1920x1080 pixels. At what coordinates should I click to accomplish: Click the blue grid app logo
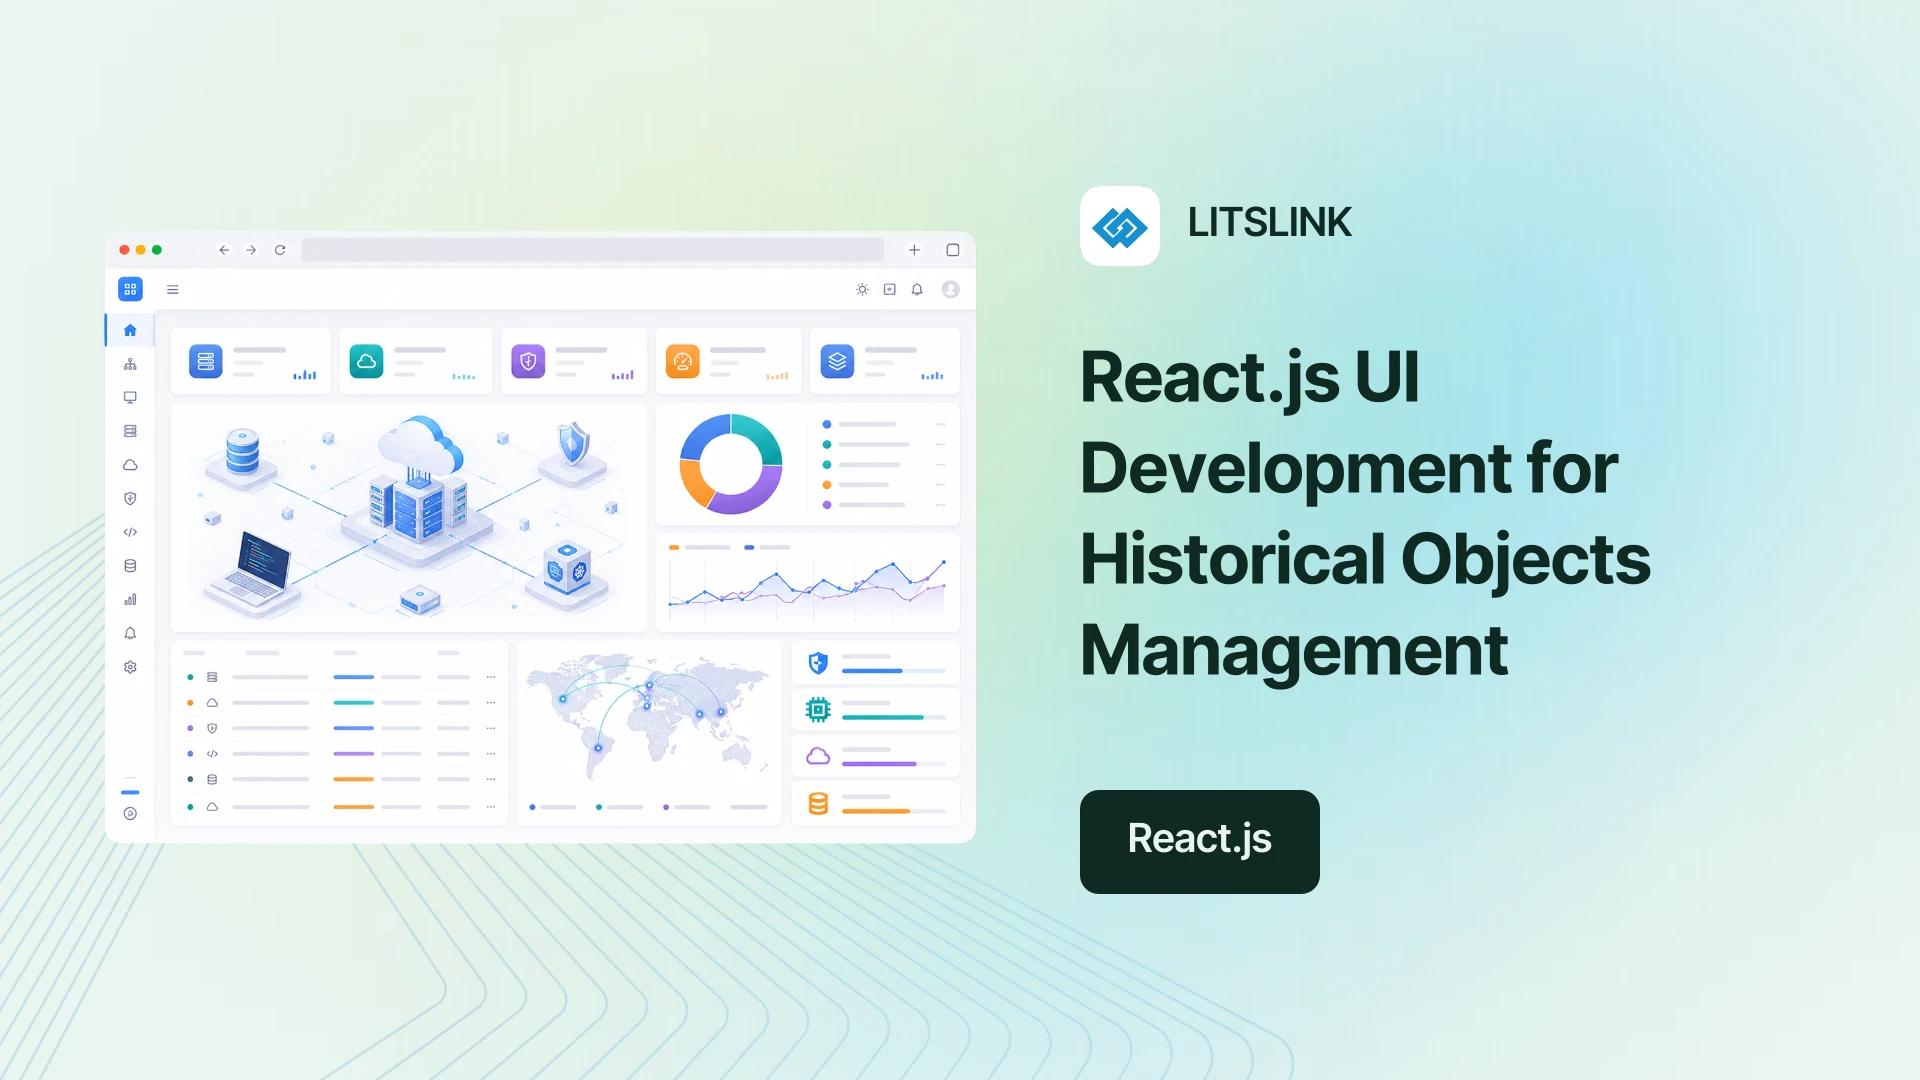click(x=130, y=289)
